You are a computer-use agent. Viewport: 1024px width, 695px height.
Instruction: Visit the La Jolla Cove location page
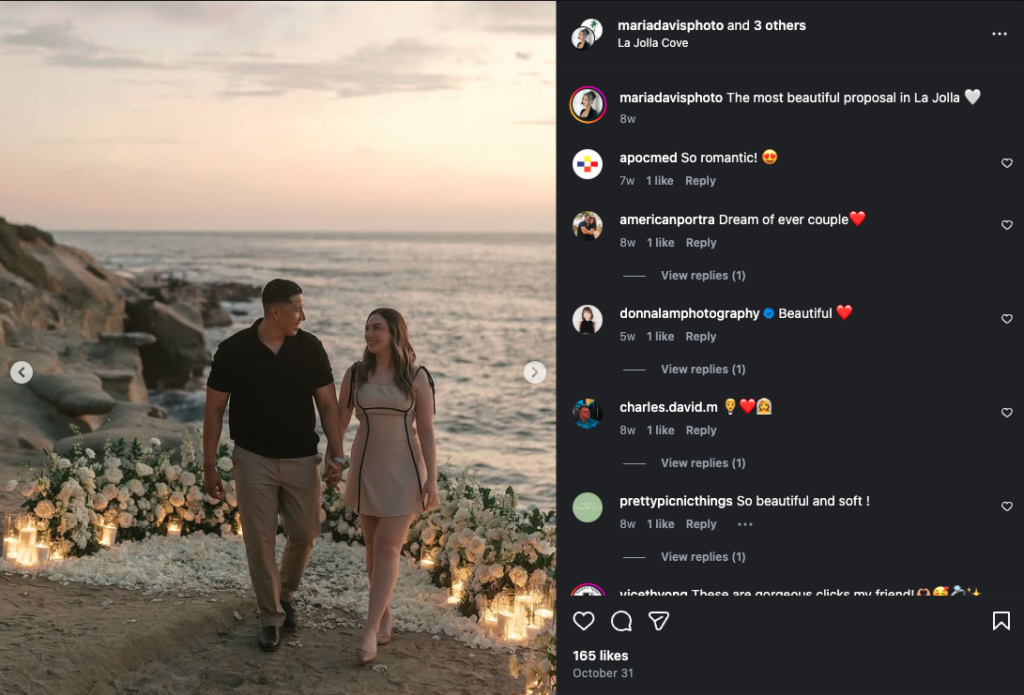652,43
